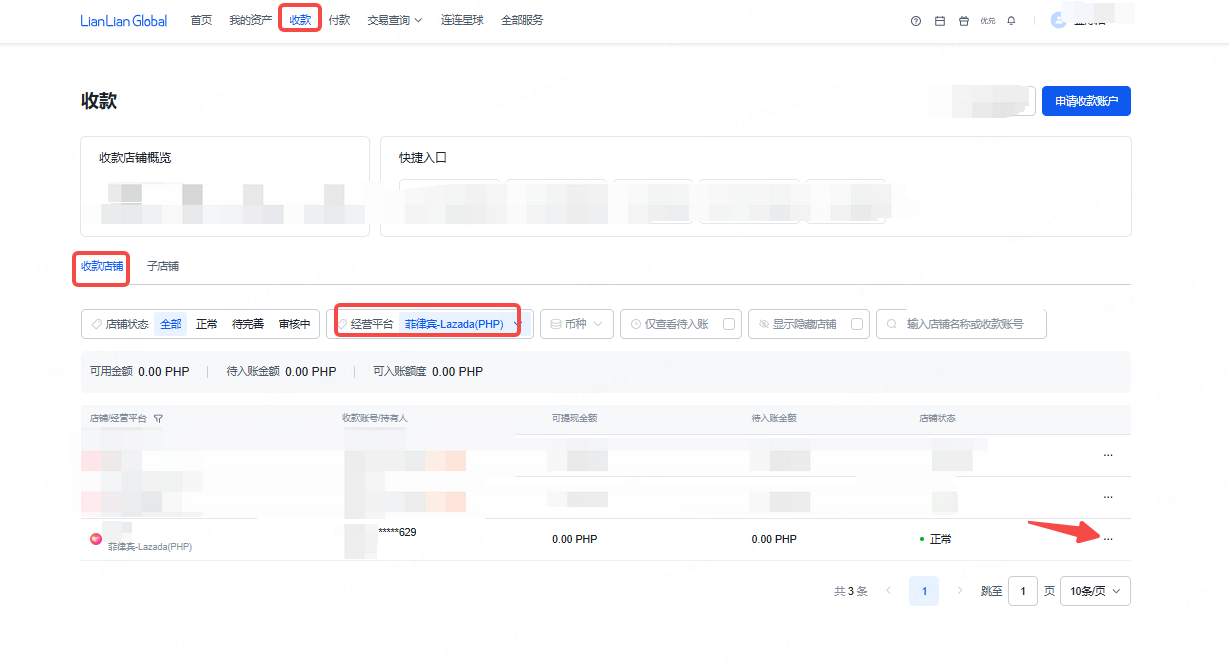Select 正常 store status filter
The width and height of the screenshot is (1229, 663).
click(x=207, y=324)
